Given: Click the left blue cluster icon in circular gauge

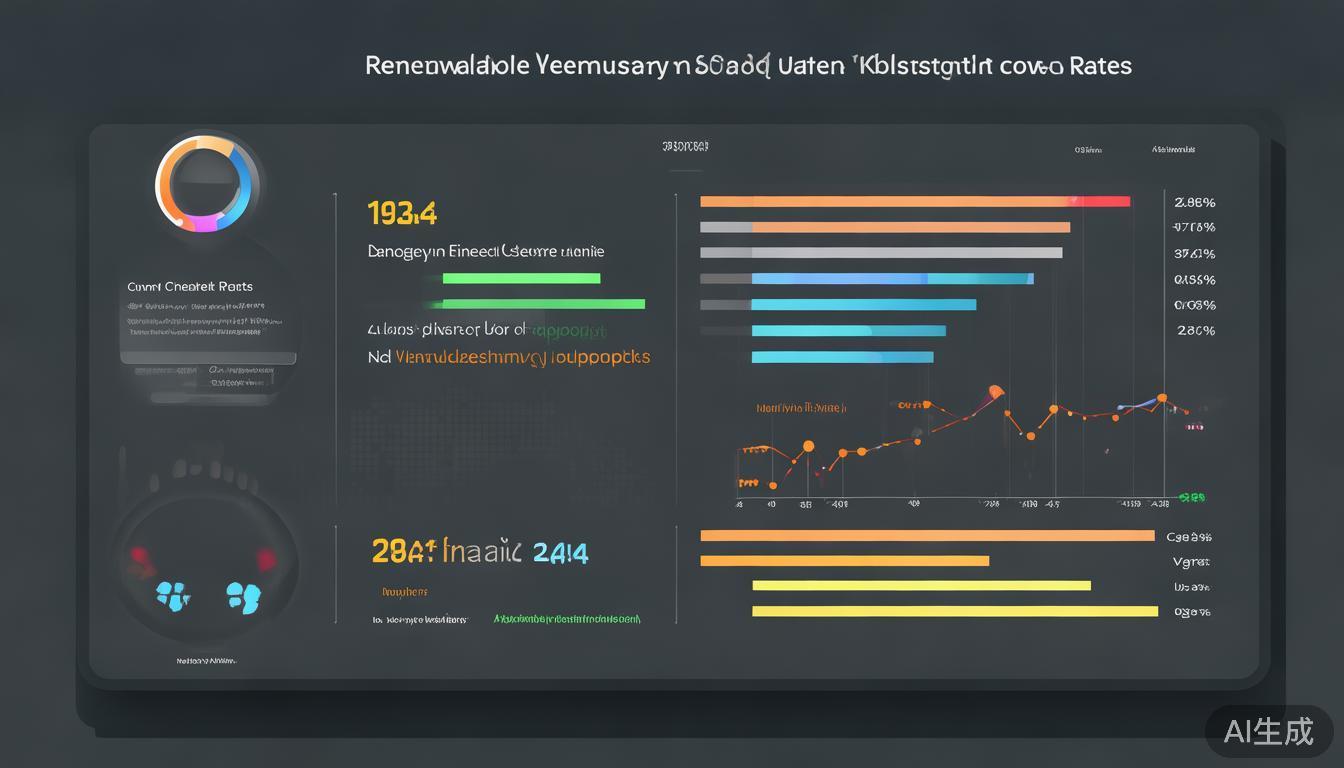Looking at the screenshot, I should [174, 597].
